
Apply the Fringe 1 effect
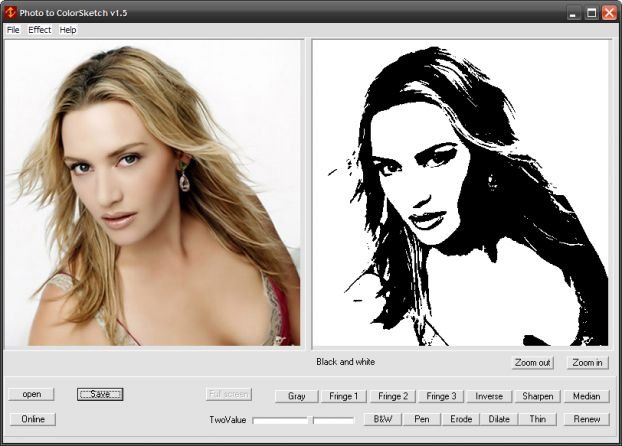(344, 396)
